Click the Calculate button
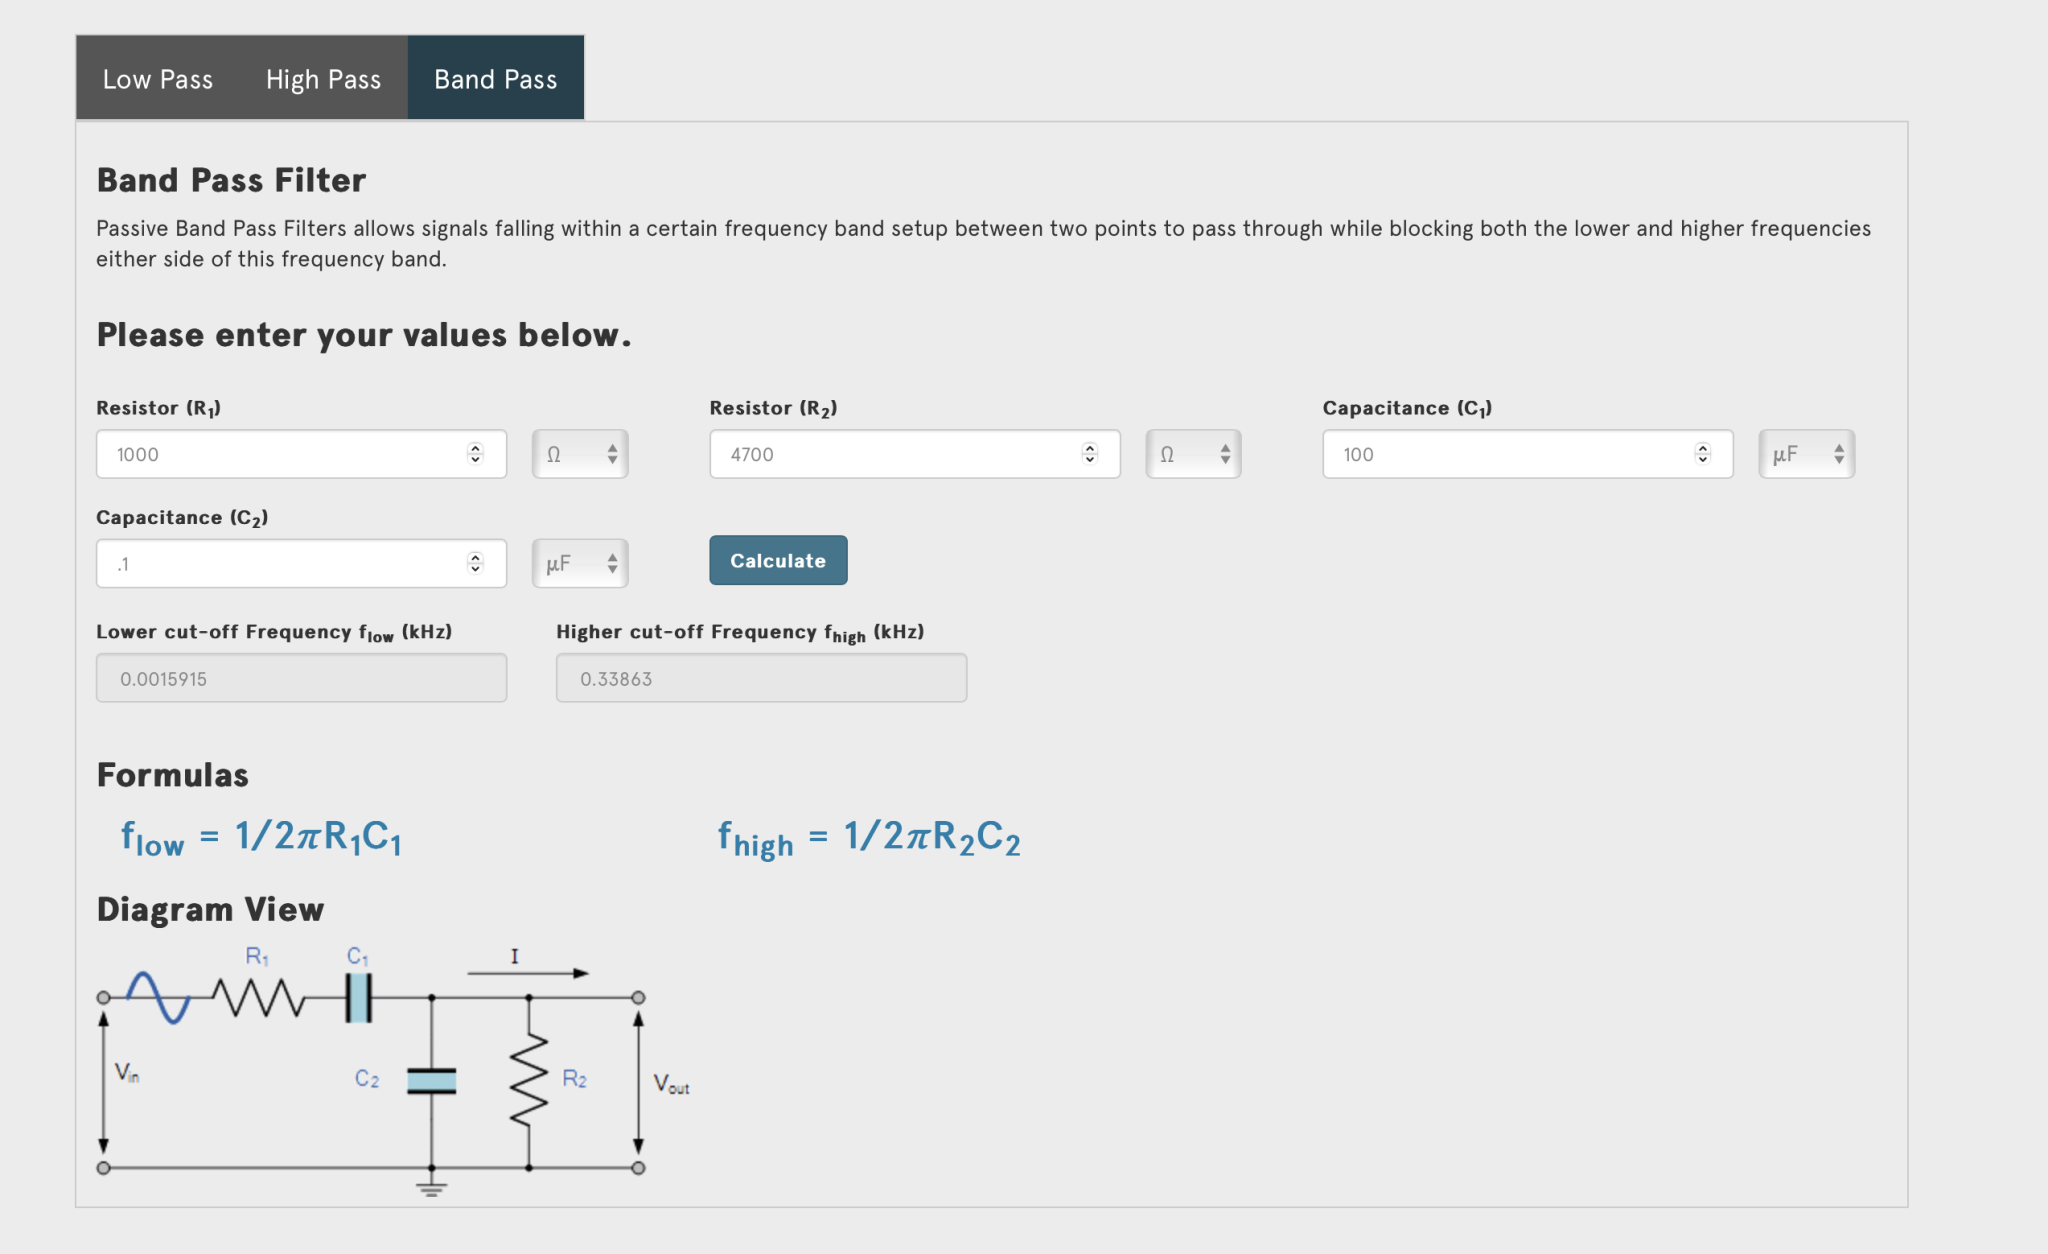 778,560
